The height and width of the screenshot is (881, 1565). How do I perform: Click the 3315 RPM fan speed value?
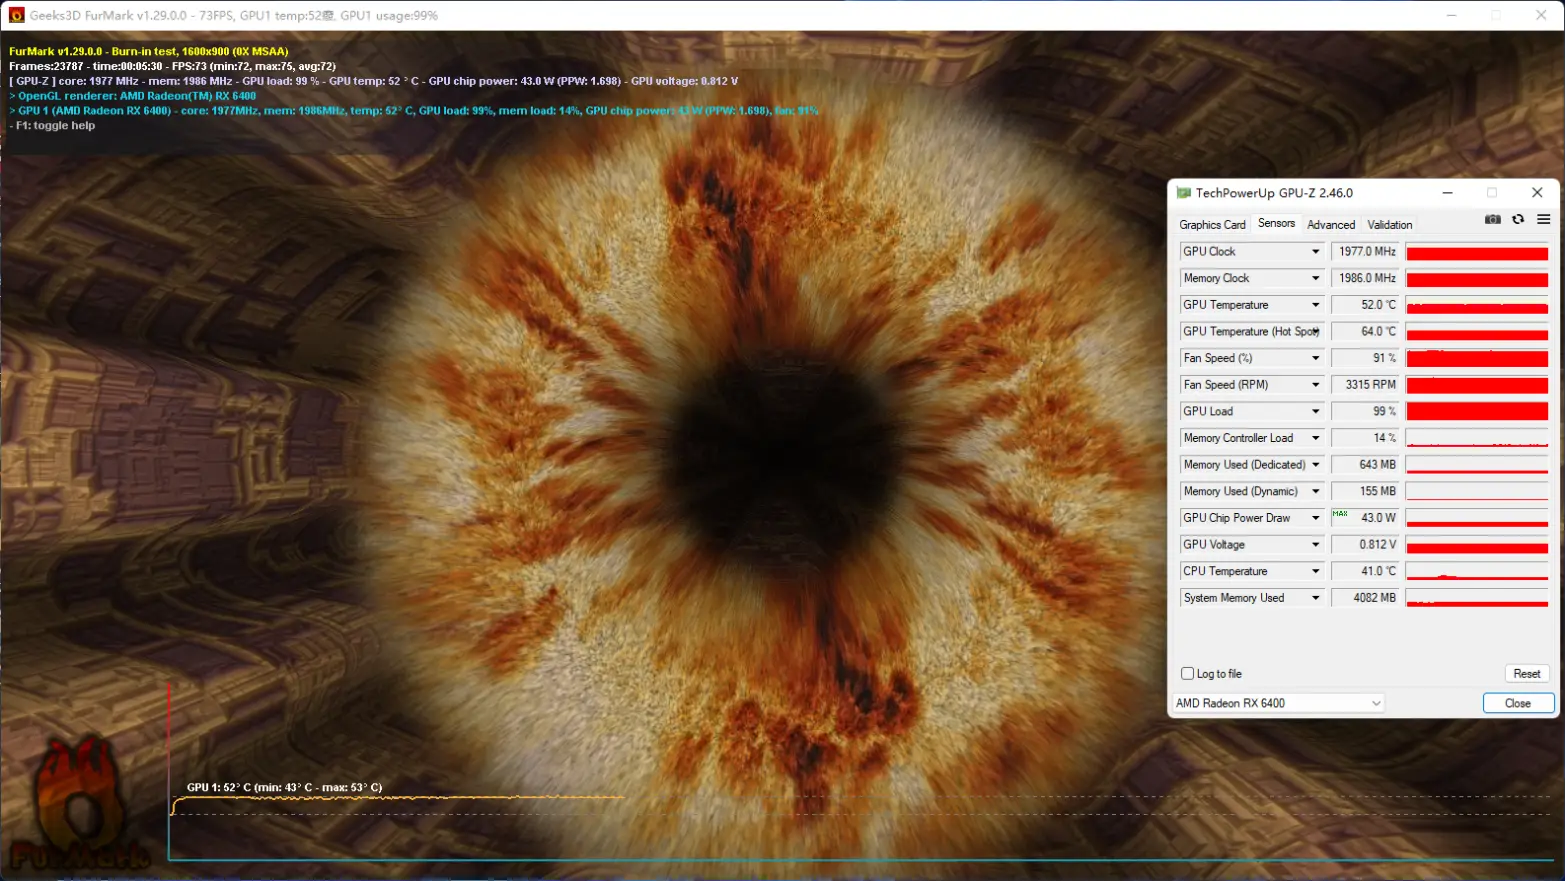pos(1365,385)
